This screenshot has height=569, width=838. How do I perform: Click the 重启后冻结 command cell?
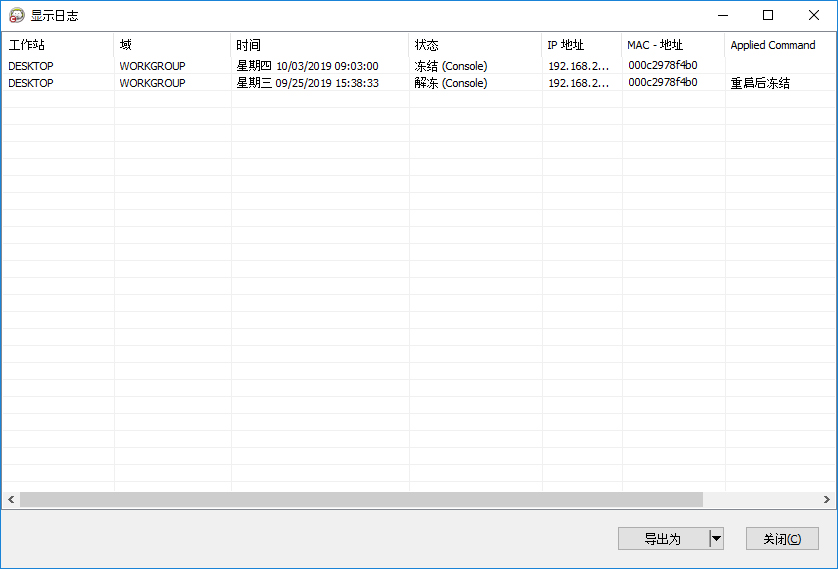[x=760, y=83]
